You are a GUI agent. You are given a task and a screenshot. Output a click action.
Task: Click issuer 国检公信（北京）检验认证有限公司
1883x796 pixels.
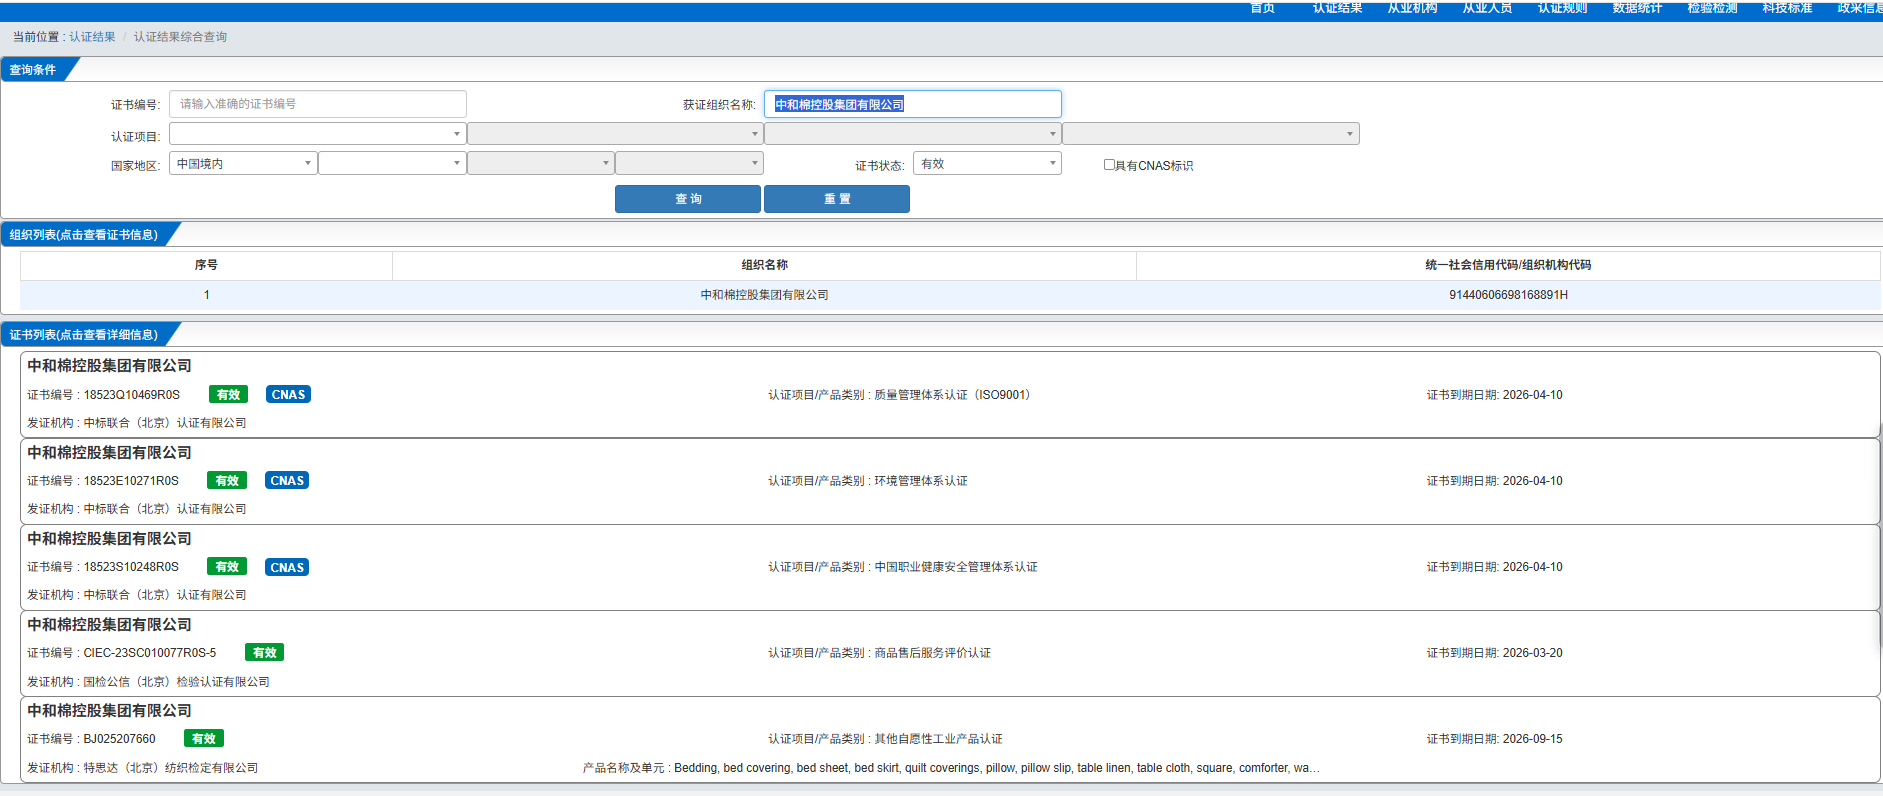177,682
